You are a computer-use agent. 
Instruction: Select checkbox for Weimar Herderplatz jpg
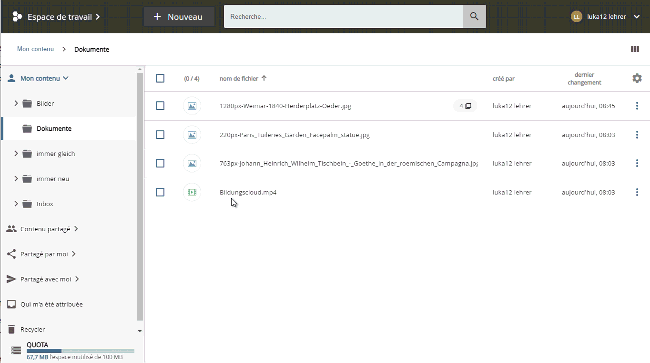tap(160, 106)
